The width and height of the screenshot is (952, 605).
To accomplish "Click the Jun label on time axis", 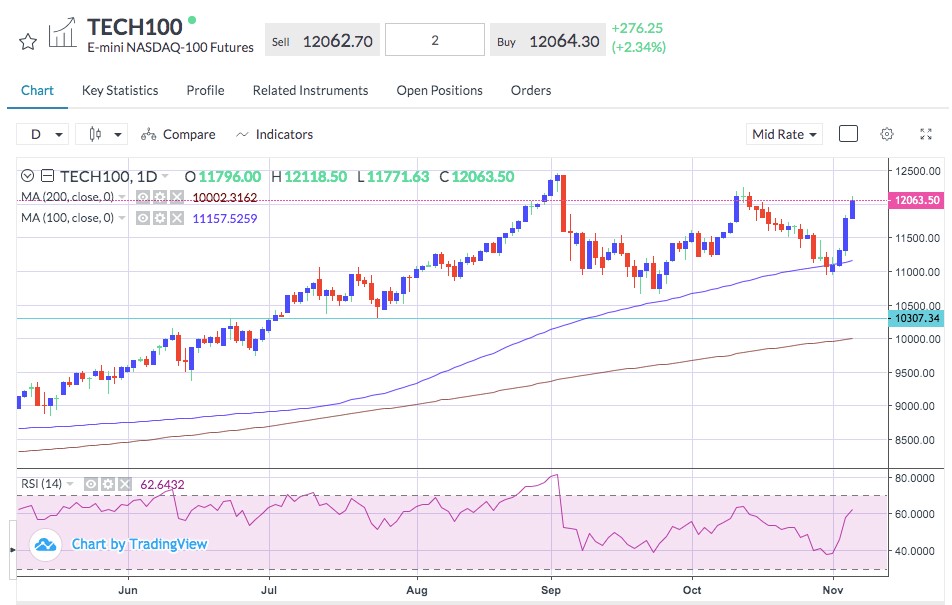I will [x=128, y=590].
